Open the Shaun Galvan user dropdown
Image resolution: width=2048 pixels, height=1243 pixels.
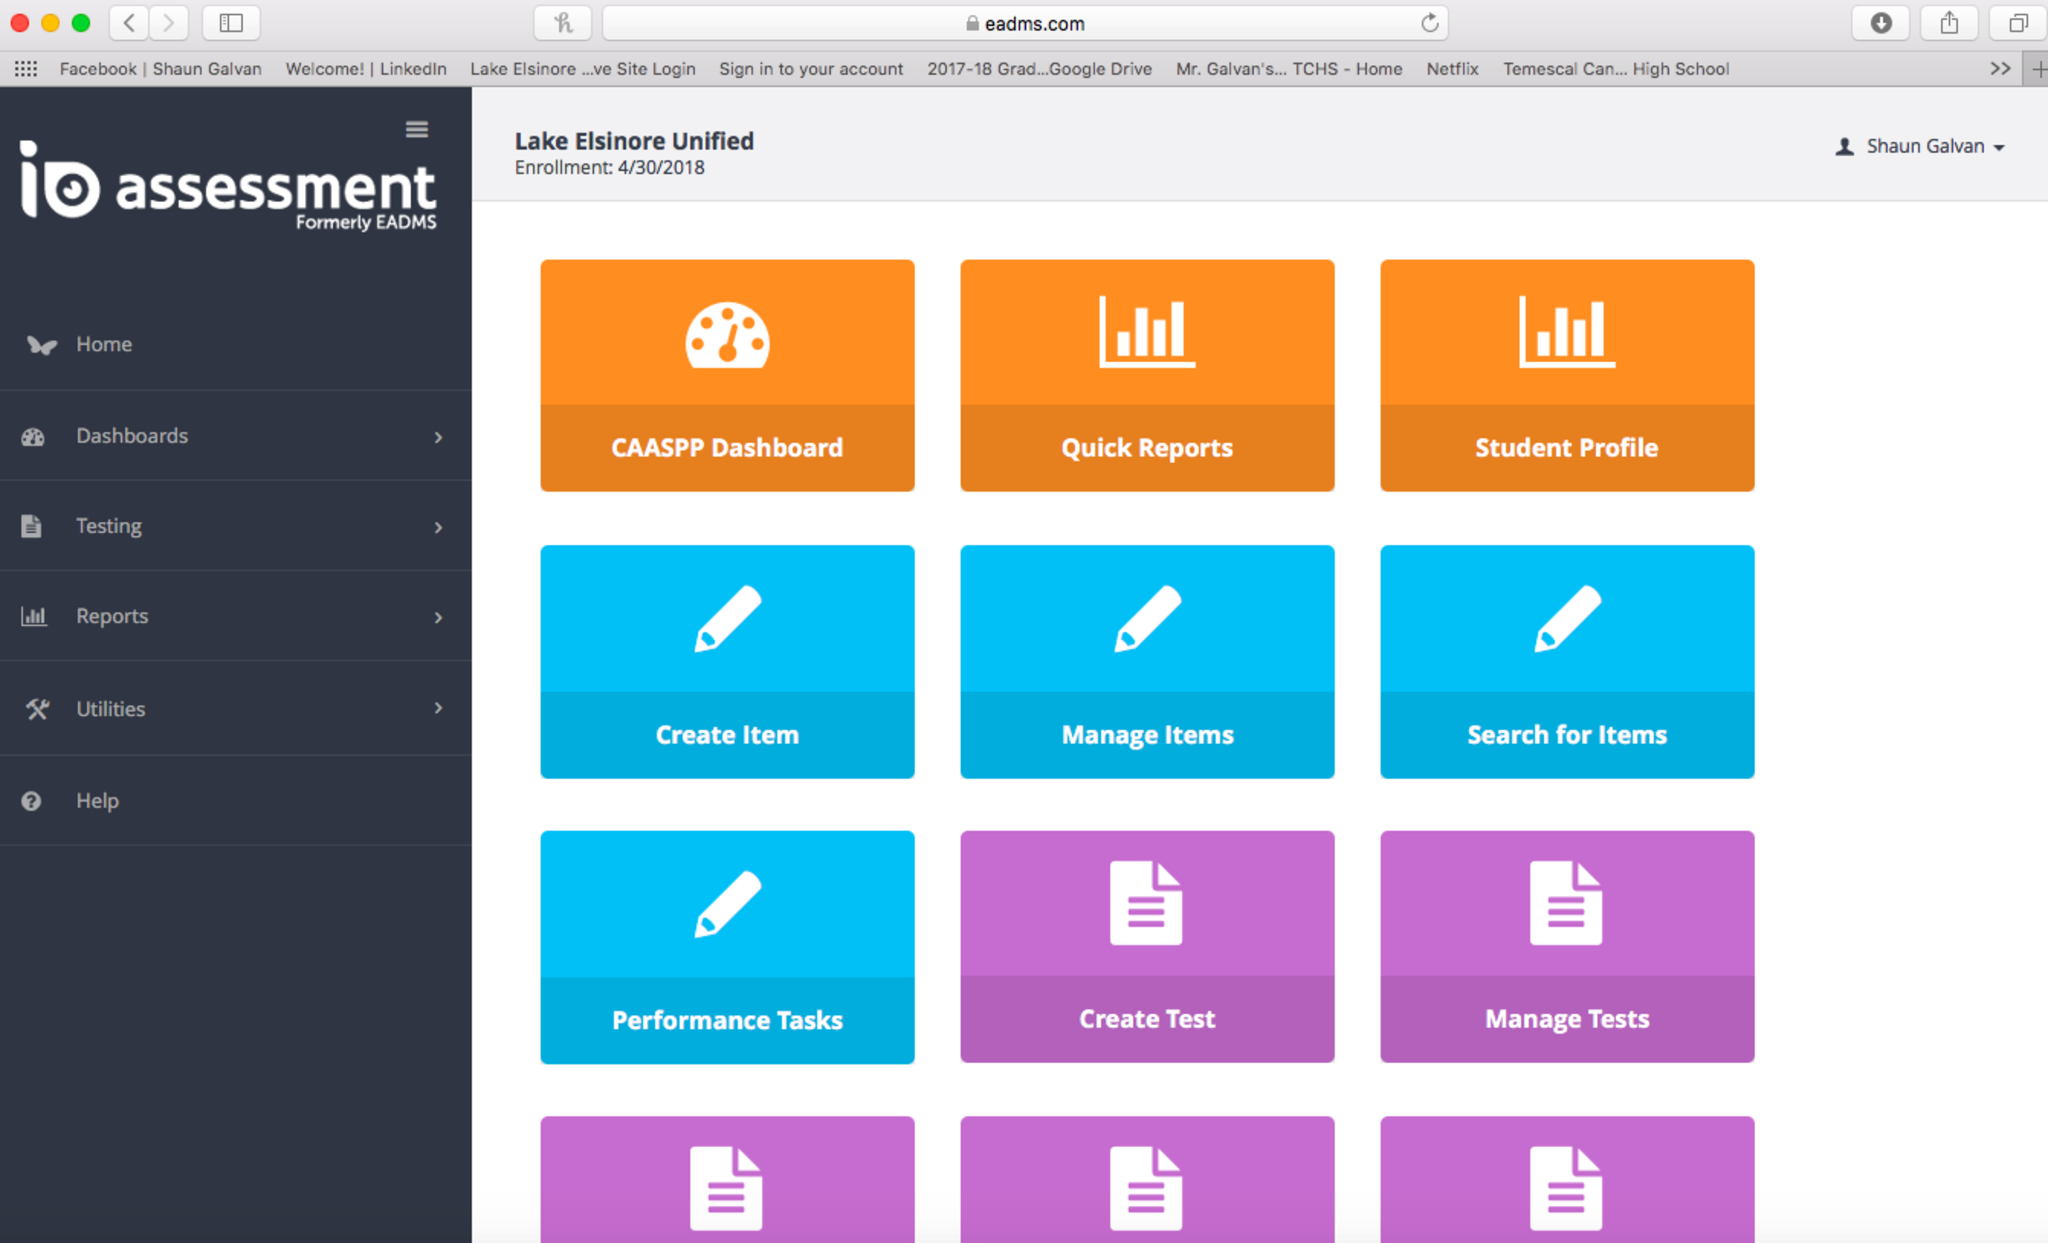pyautogui.click(x=1920, y=146)
